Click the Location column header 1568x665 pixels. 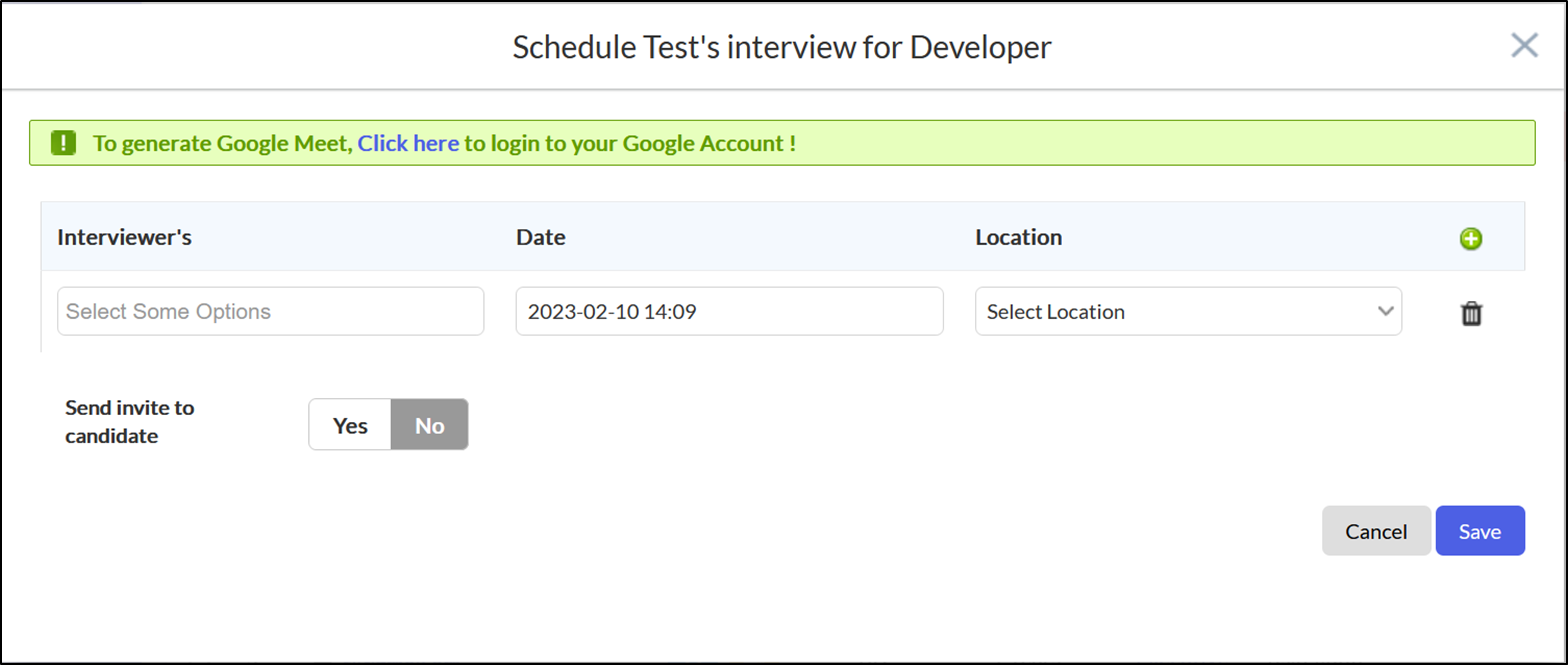[x=1018, y=237]
